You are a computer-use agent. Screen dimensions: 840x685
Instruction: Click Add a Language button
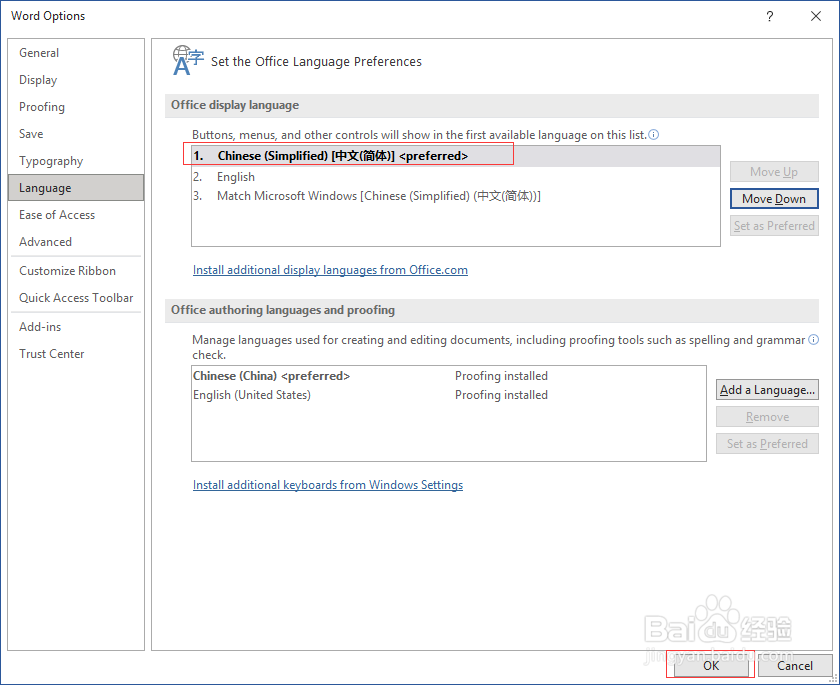(x=767, y=390)
